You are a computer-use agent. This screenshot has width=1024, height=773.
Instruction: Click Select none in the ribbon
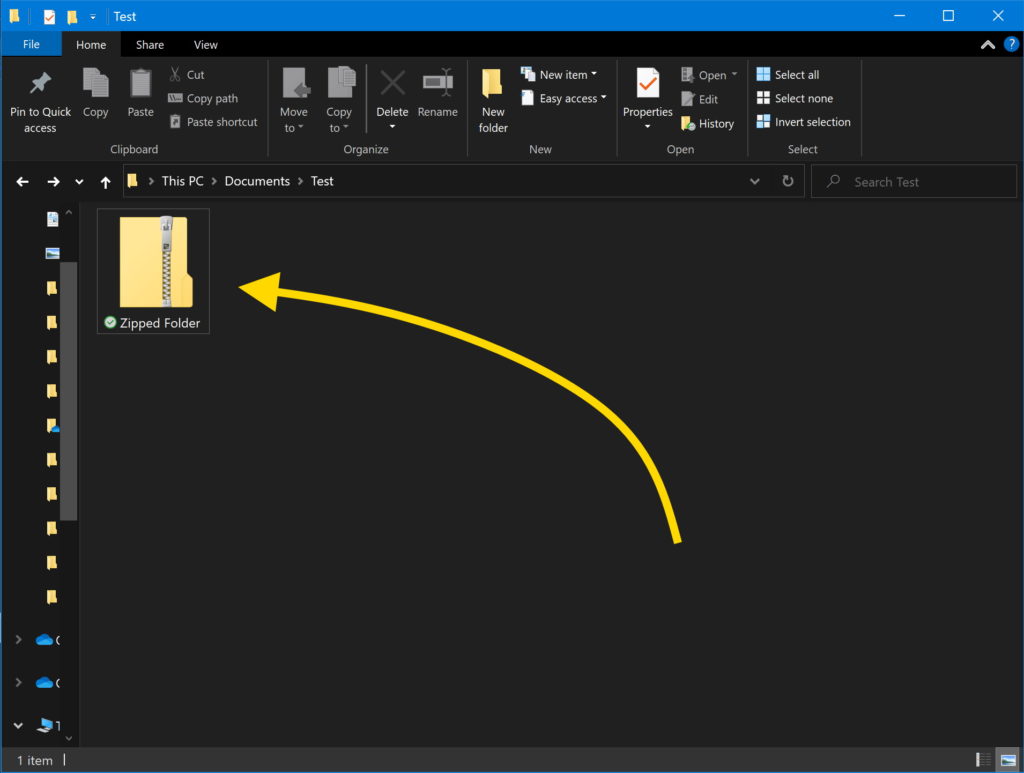click(795, 98)
